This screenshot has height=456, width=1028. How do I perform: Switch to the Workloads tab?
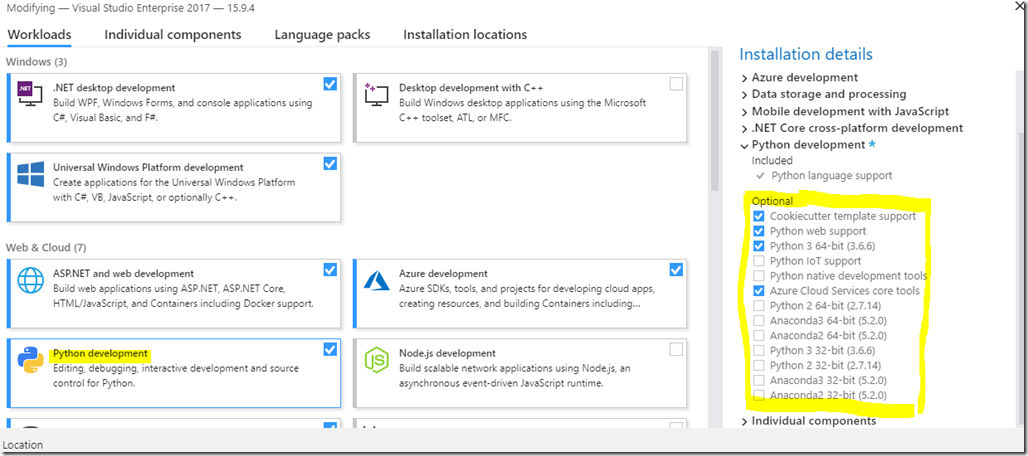pos(39,35)
